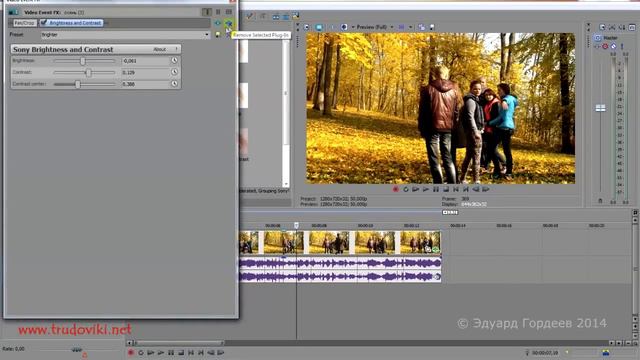Click play button under video preview
Screen dimensions: 640x360
pos(426,189)
